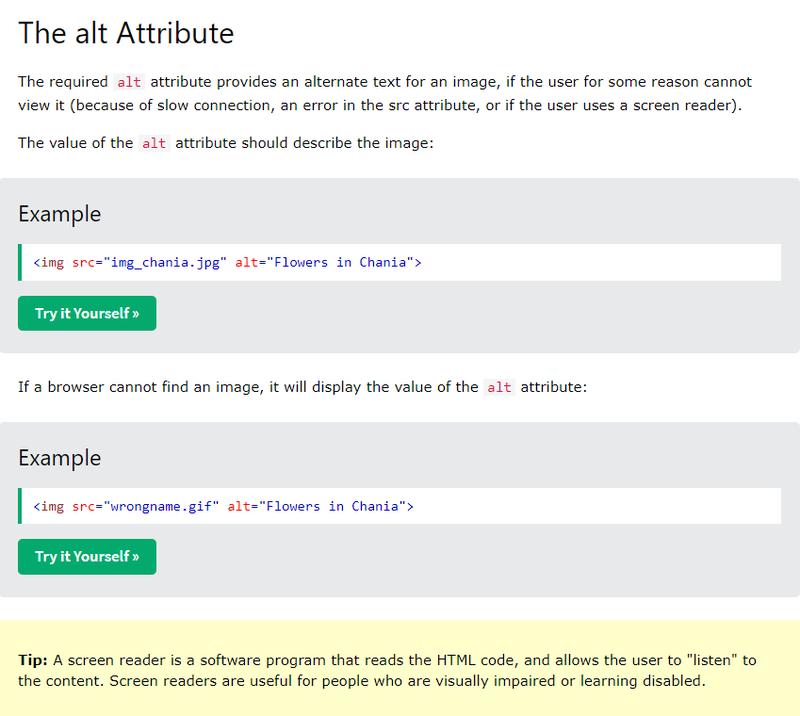
Task: Click the red 'alt' code in 'The required' sentence
Action: point(129,82)
